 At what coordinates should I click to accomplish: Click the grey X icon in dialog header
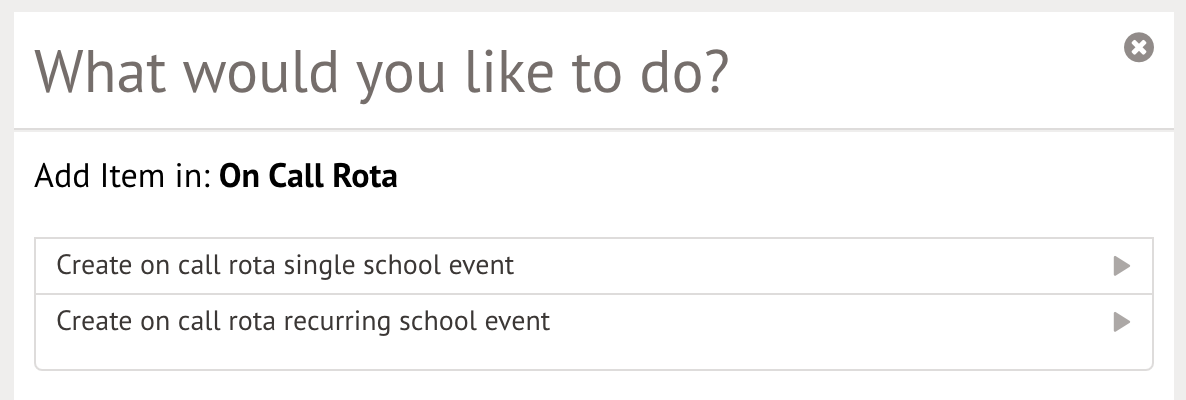point(1139,47)
